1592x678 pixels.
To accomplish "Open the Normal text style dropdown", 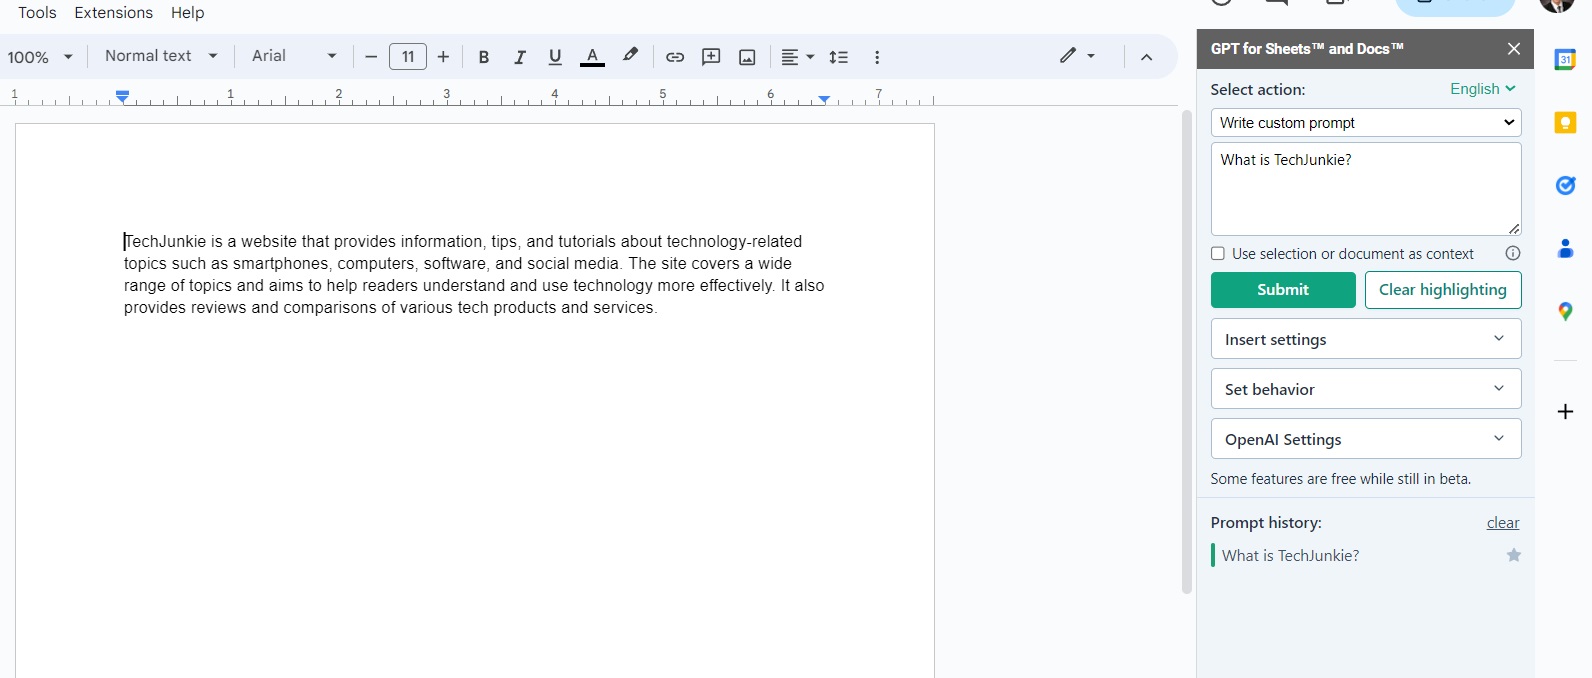I will (161, 56).
